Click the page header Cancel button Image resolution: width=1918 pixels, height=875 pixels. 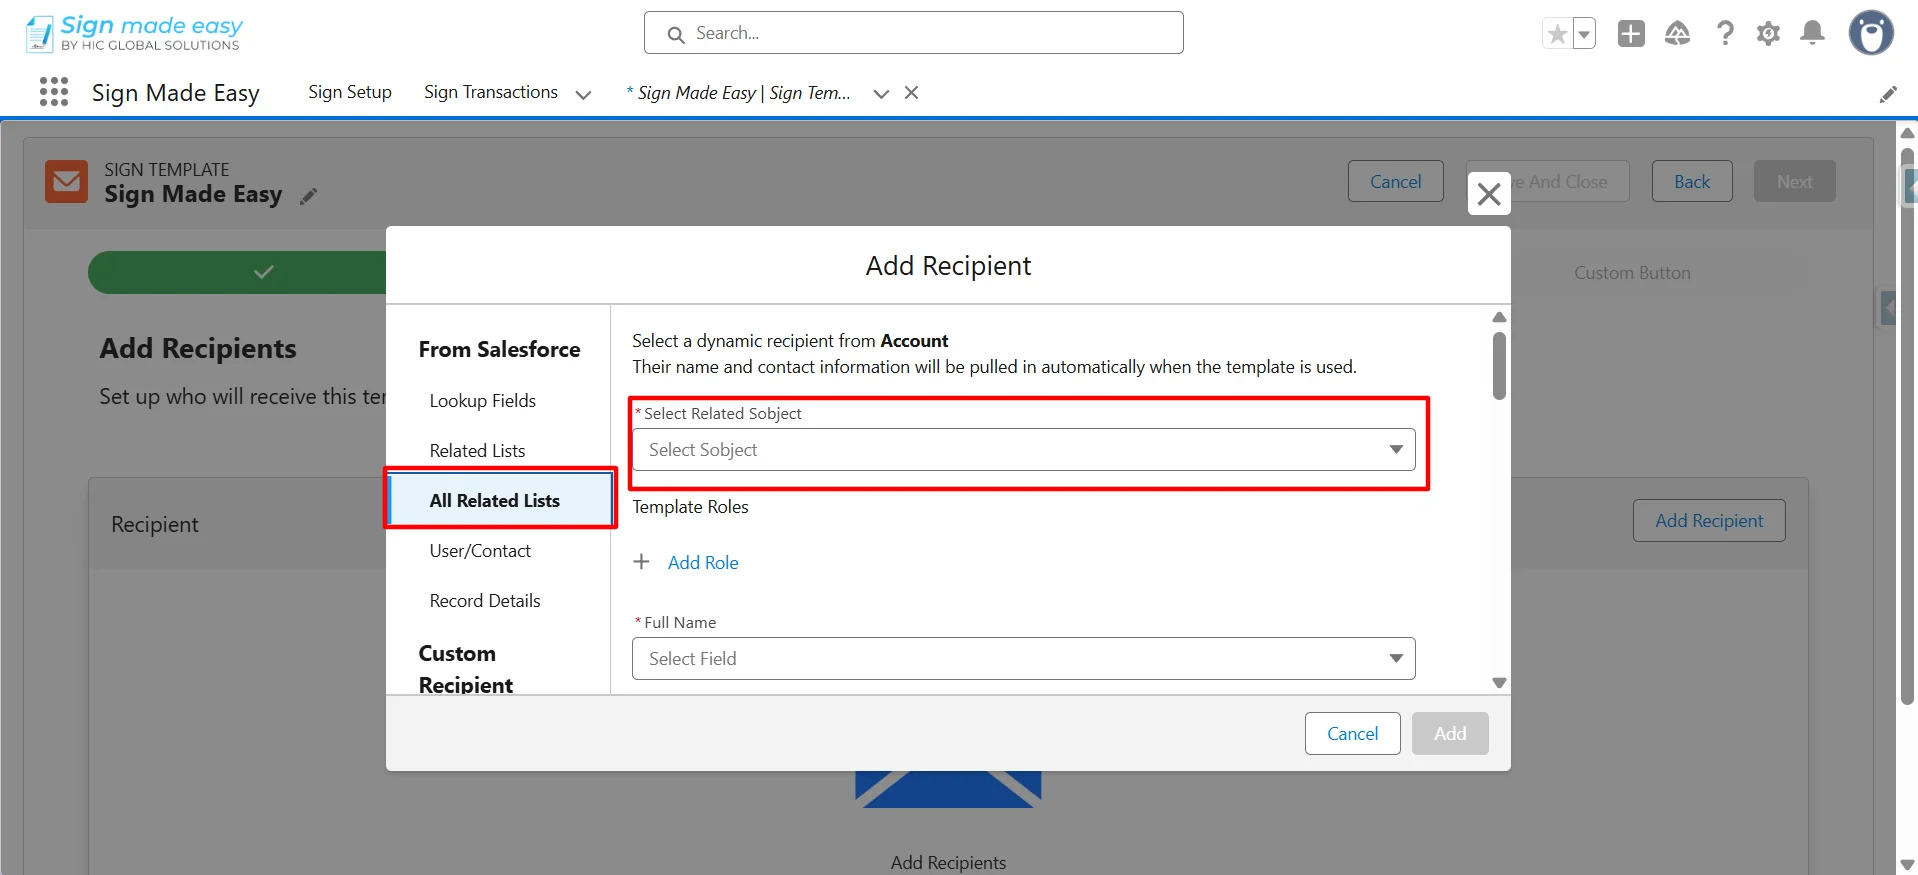click(x=1395, y=182)
